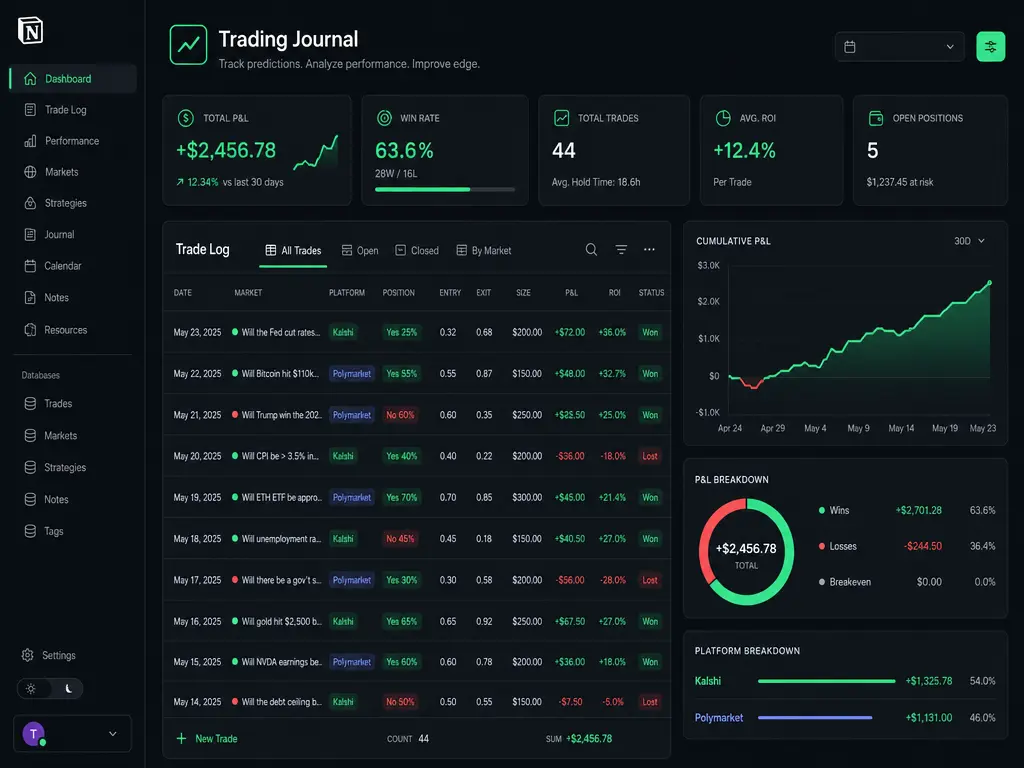This screenshot has height=768, width=1024.
Task: Open the Markets database icon
Action: point(30,436)
